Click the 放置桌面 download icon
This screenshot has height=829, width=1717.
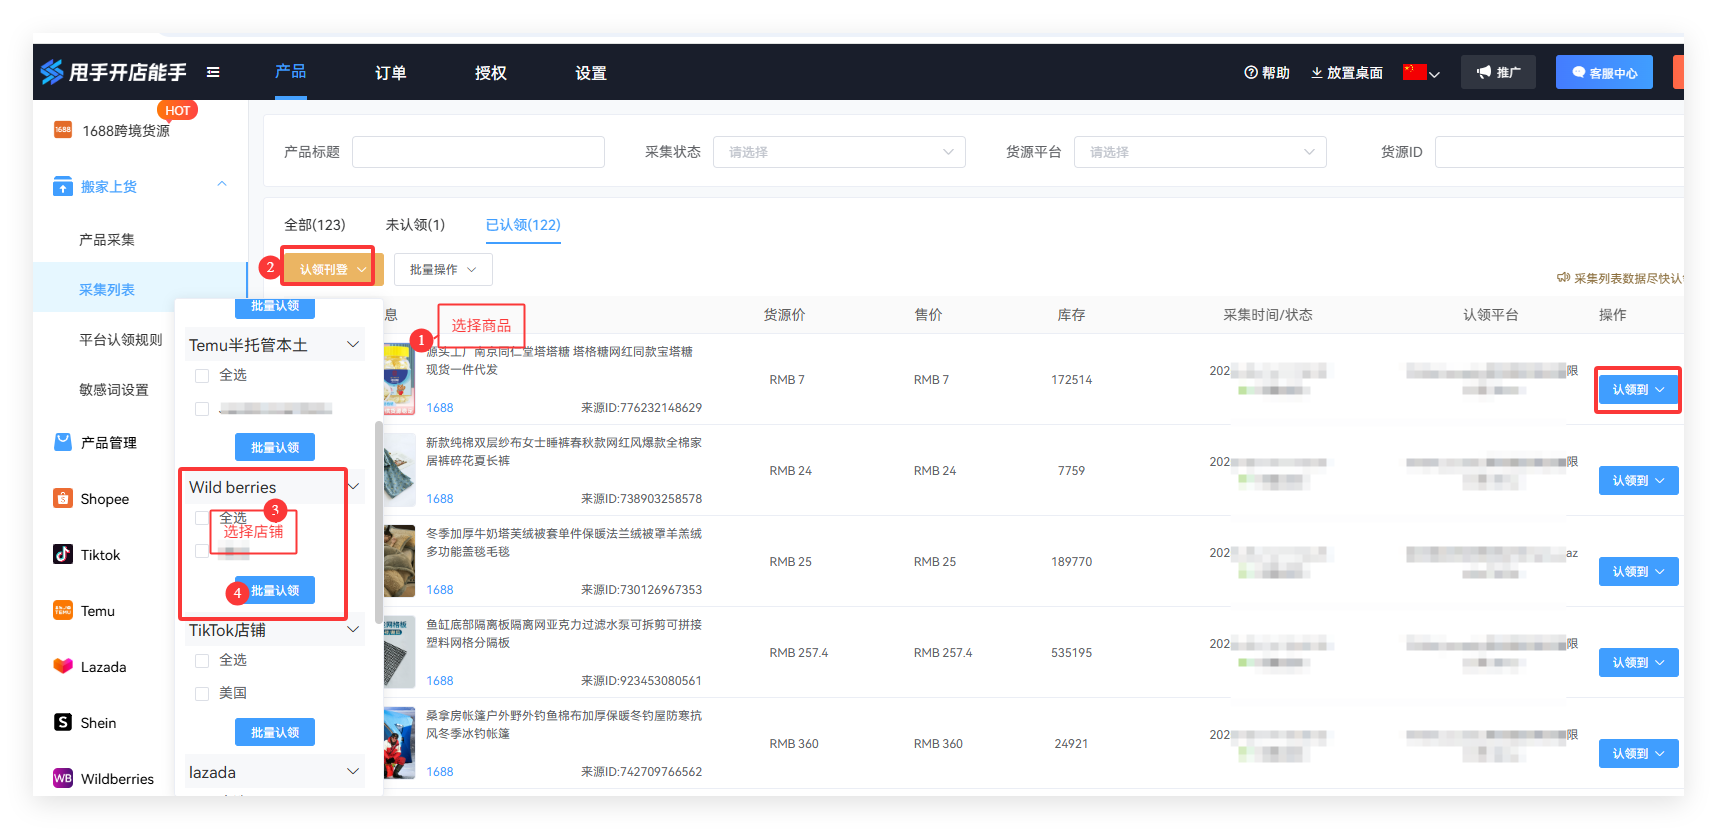coord(1317,72)
